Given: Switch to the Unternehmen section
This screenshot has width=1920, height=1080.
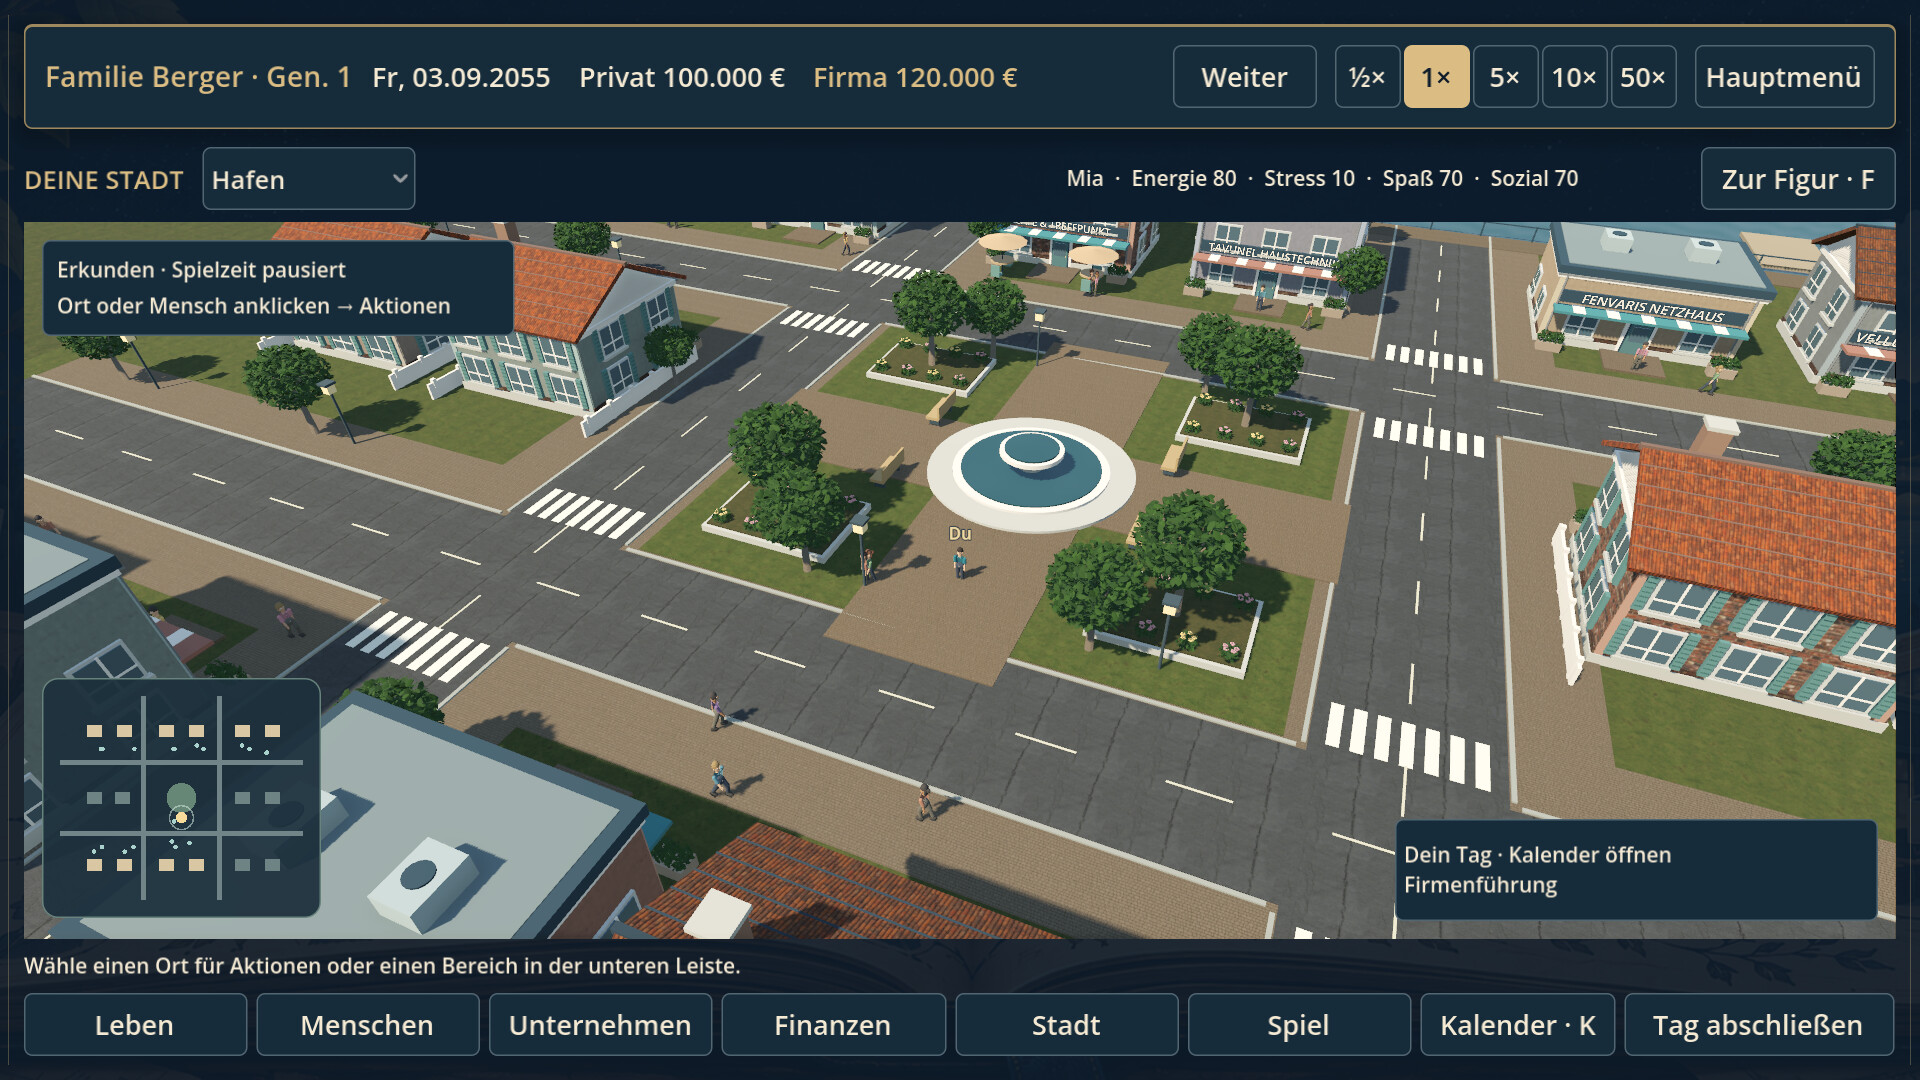Looking at the screenshot, I should (600, 1025).
